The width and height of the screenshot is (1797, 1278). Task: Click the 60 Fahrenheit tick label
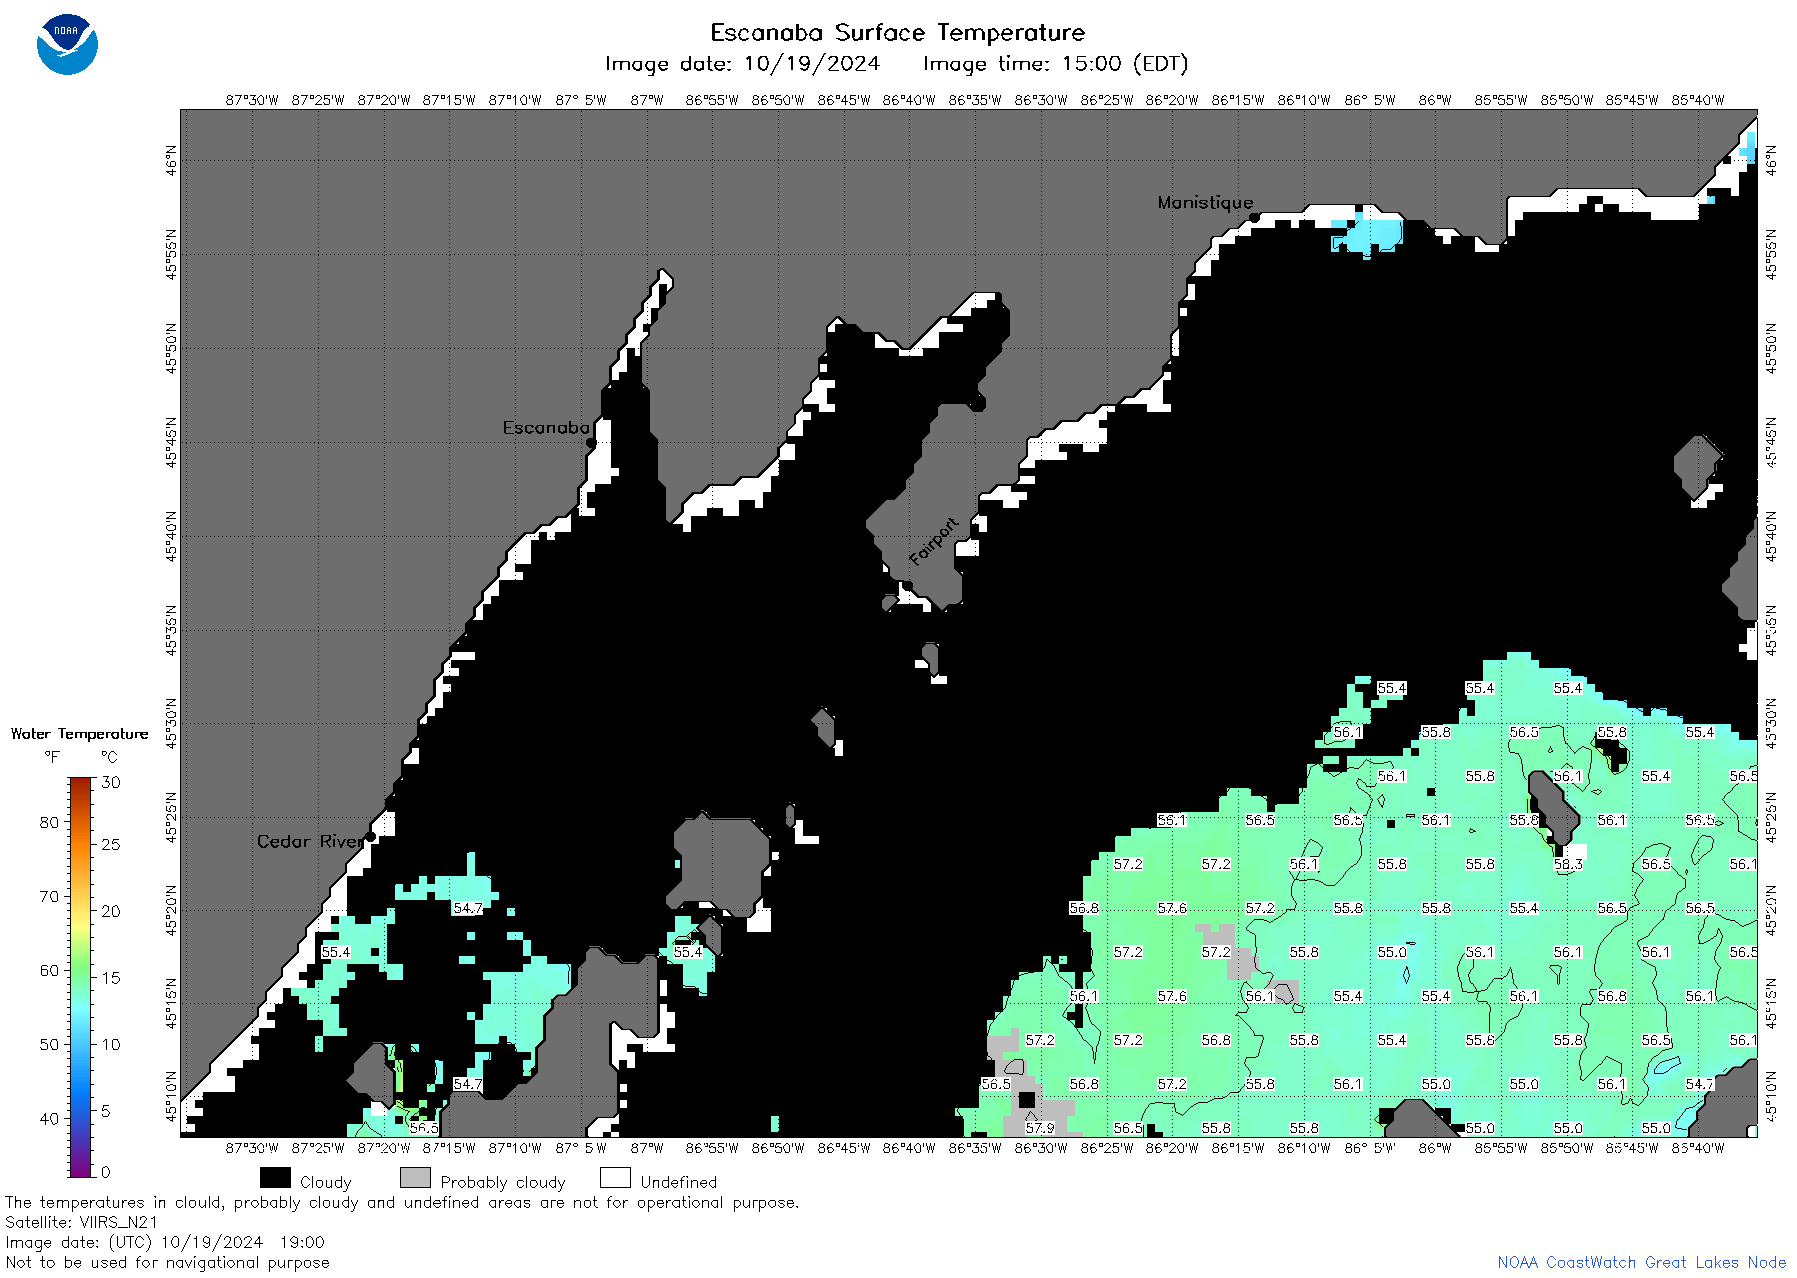pyautogui.click(x=49, y=970)
